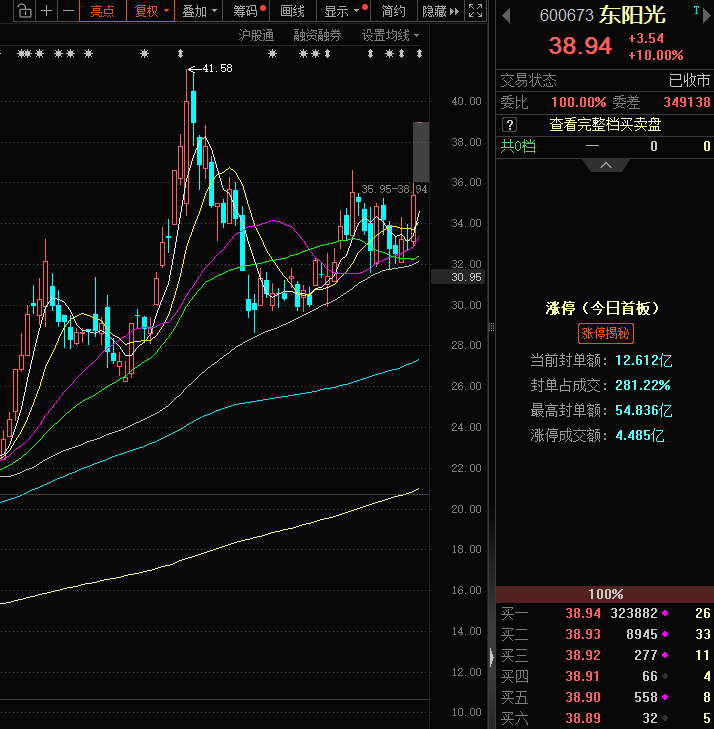
Task: Click the magenta diamond in 买三 row
Action: pos(665,655)
